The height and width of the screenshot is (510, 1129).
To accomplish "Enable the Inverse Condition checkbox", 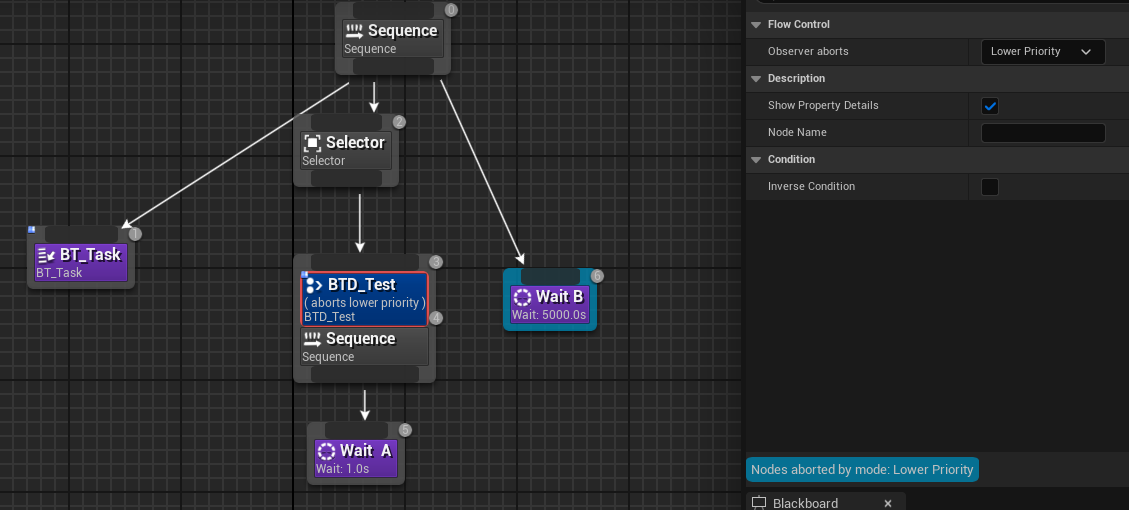I will (990, 187).
